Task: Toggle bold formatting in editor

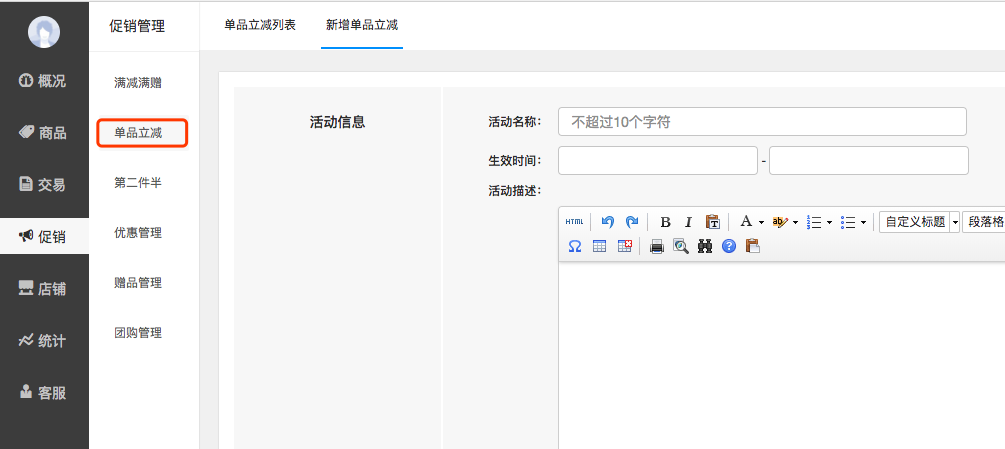Action: point(665,222)
